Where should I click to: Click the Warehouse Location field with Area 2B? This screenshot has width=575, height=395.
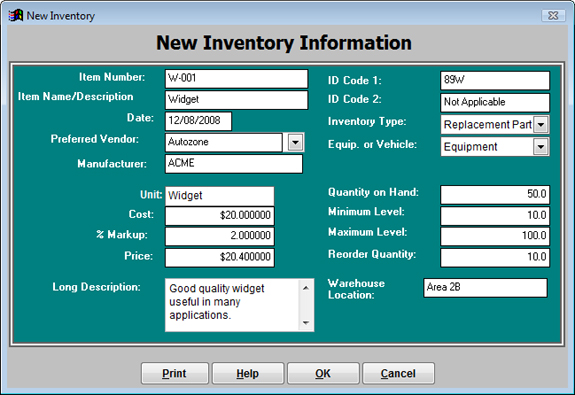point(486,288)
